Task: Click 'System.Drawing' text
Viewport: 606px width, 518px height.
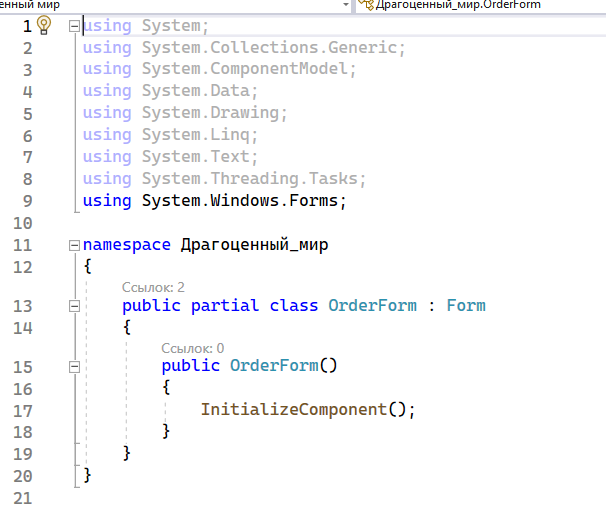Action: coord(210,113)
